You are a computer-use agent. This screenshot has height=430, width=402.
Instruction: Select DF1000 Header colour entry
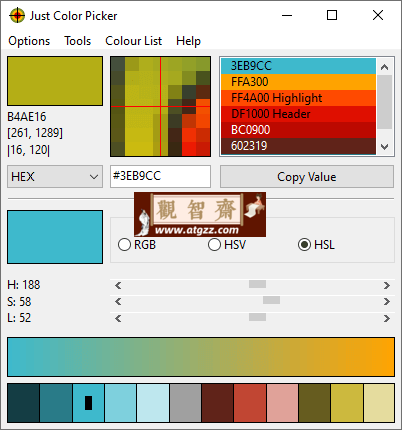[x=298, y=114]
